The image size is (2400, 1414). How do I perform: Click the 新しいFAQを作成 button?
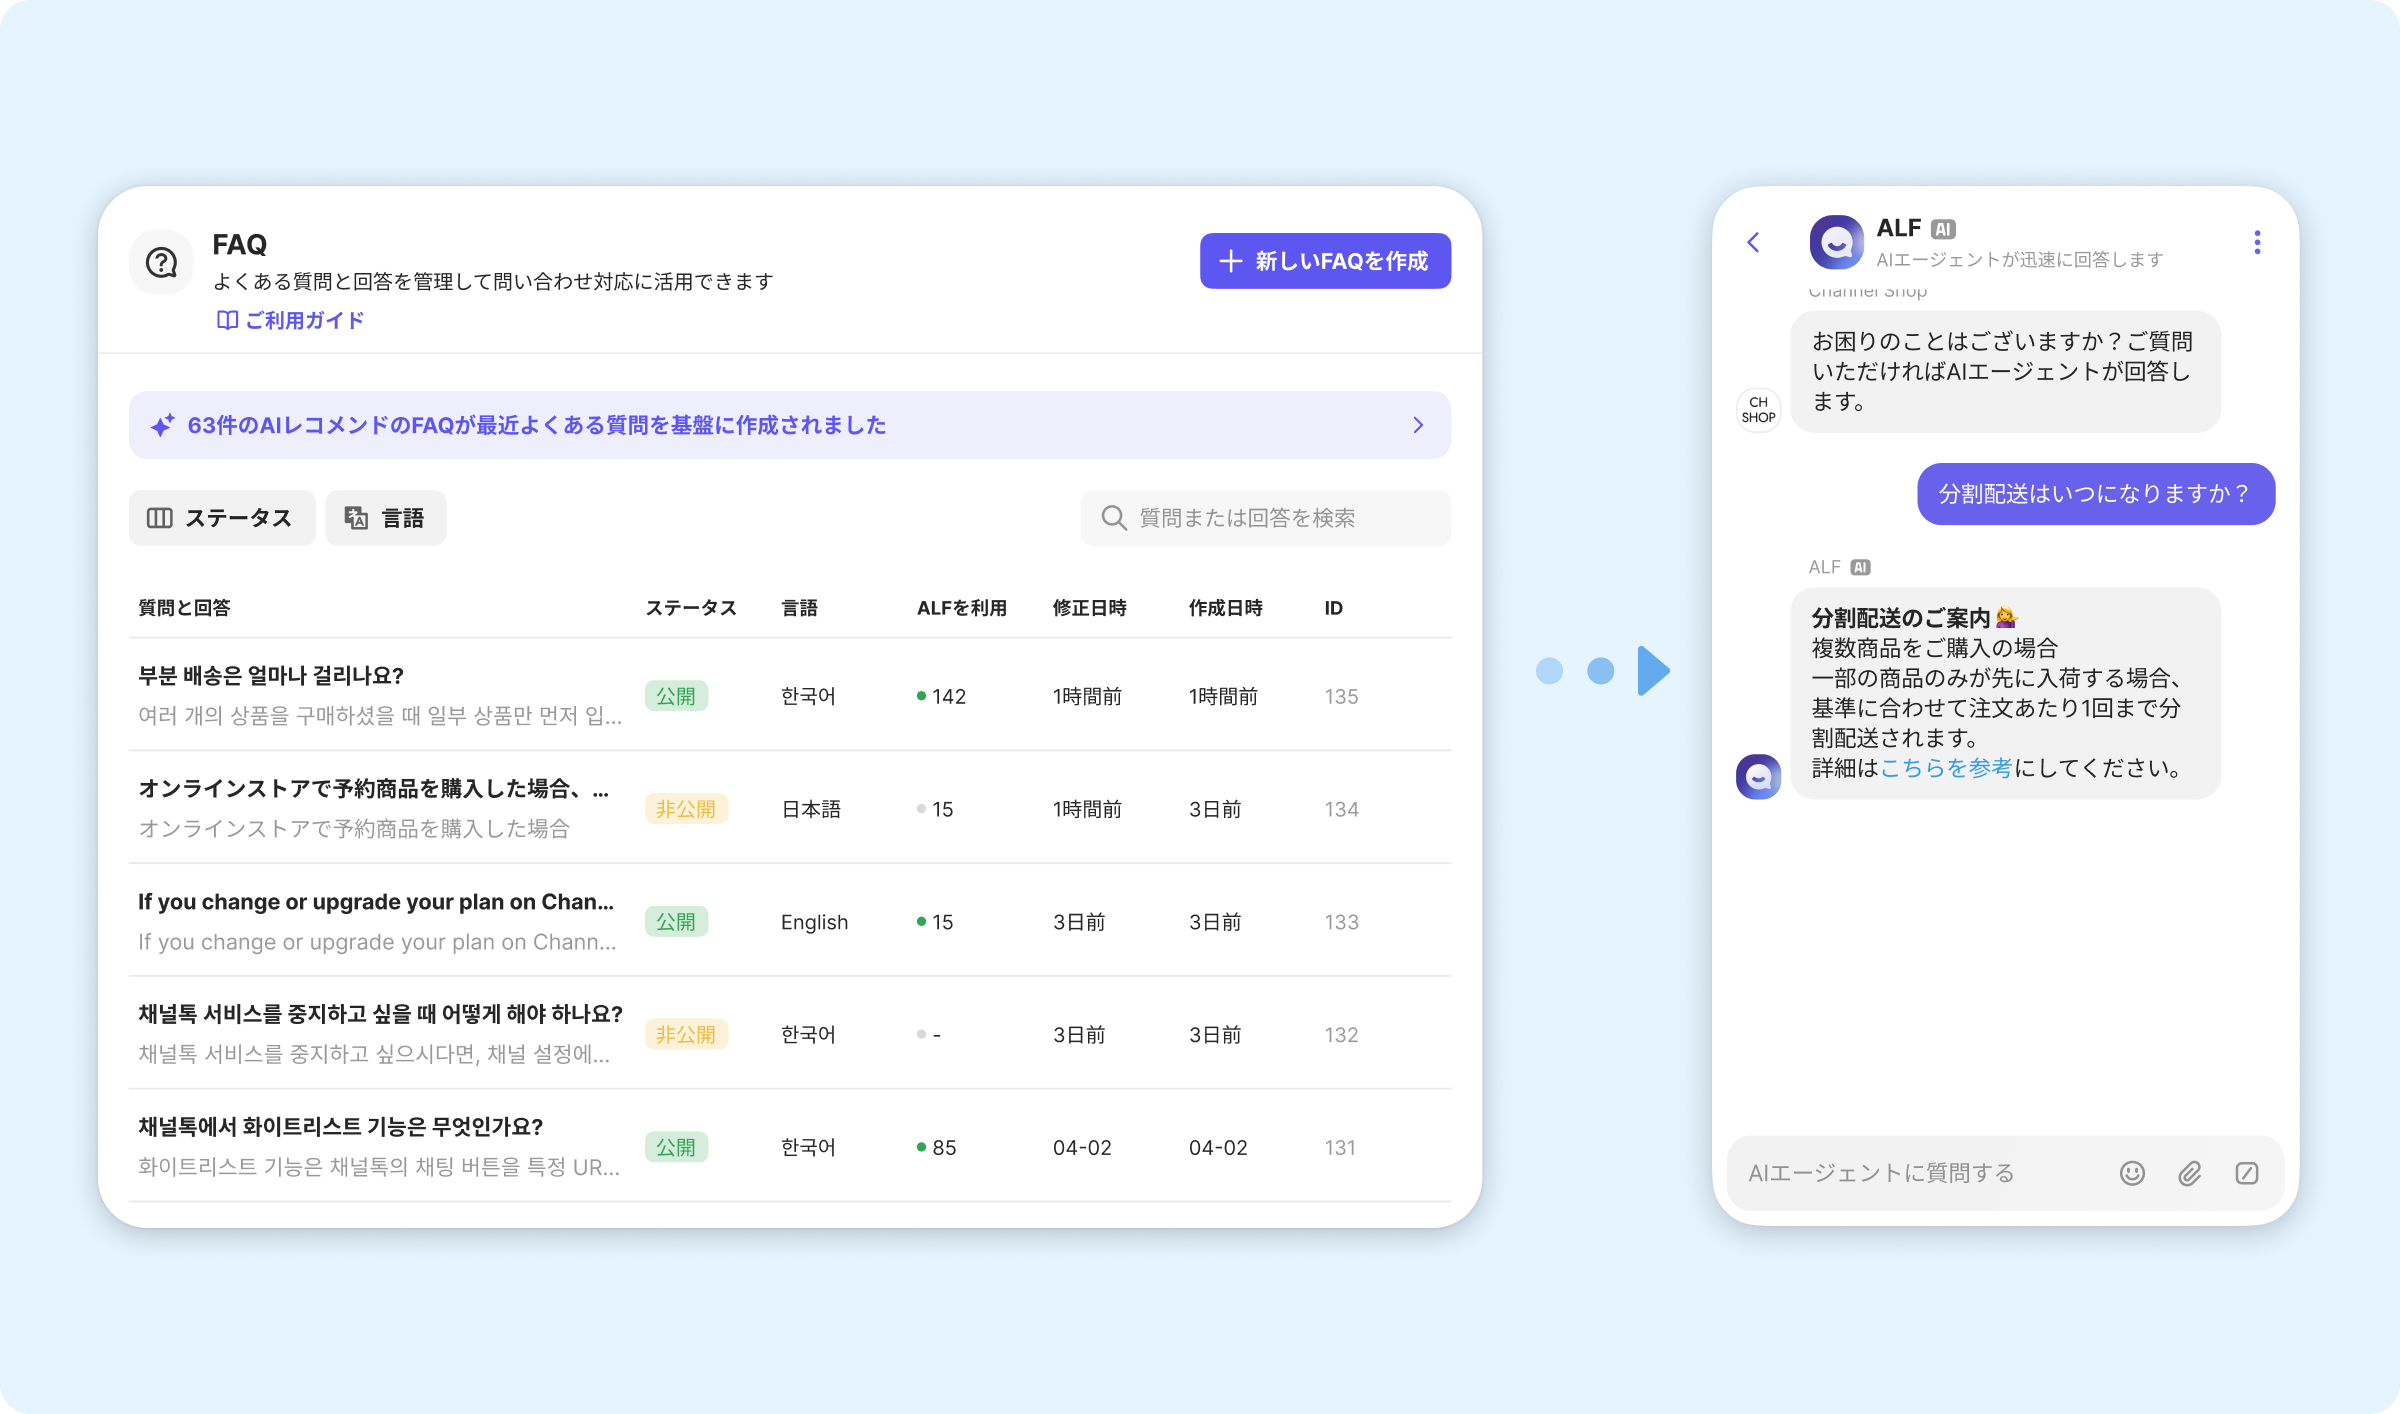coord(1325,261)
